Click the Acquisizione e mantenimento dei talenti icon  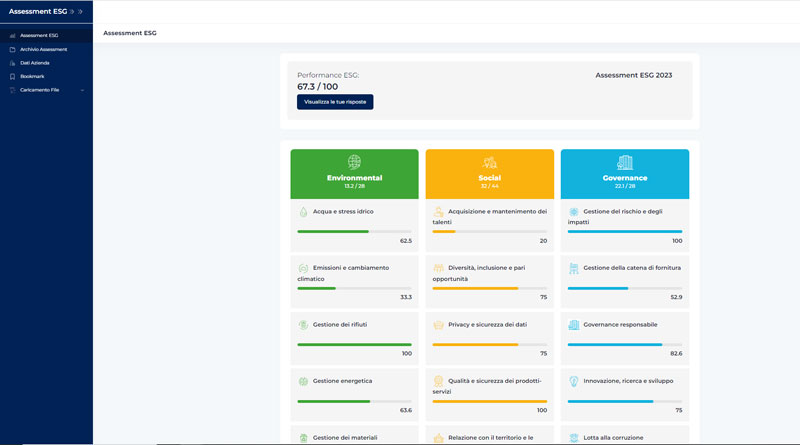tap(438, 212)
